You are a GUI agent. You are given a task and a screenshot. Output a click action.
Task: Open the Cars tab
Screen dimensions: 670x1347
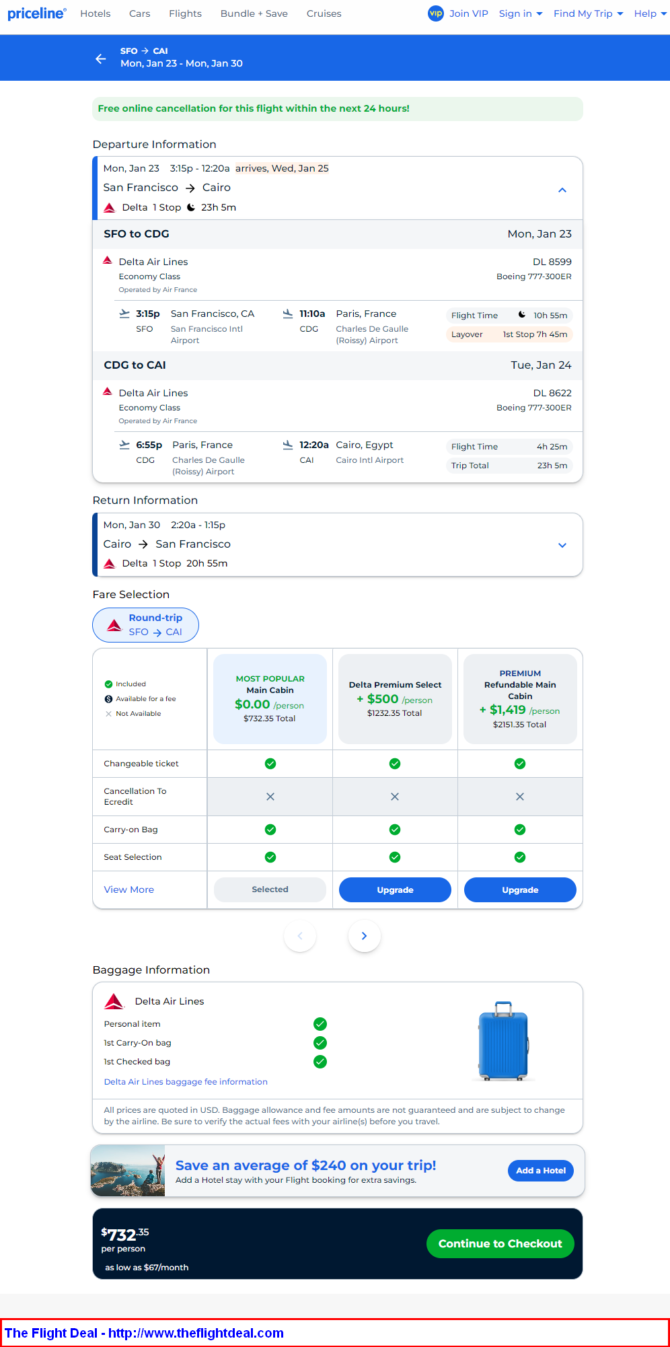coord(140,14)
